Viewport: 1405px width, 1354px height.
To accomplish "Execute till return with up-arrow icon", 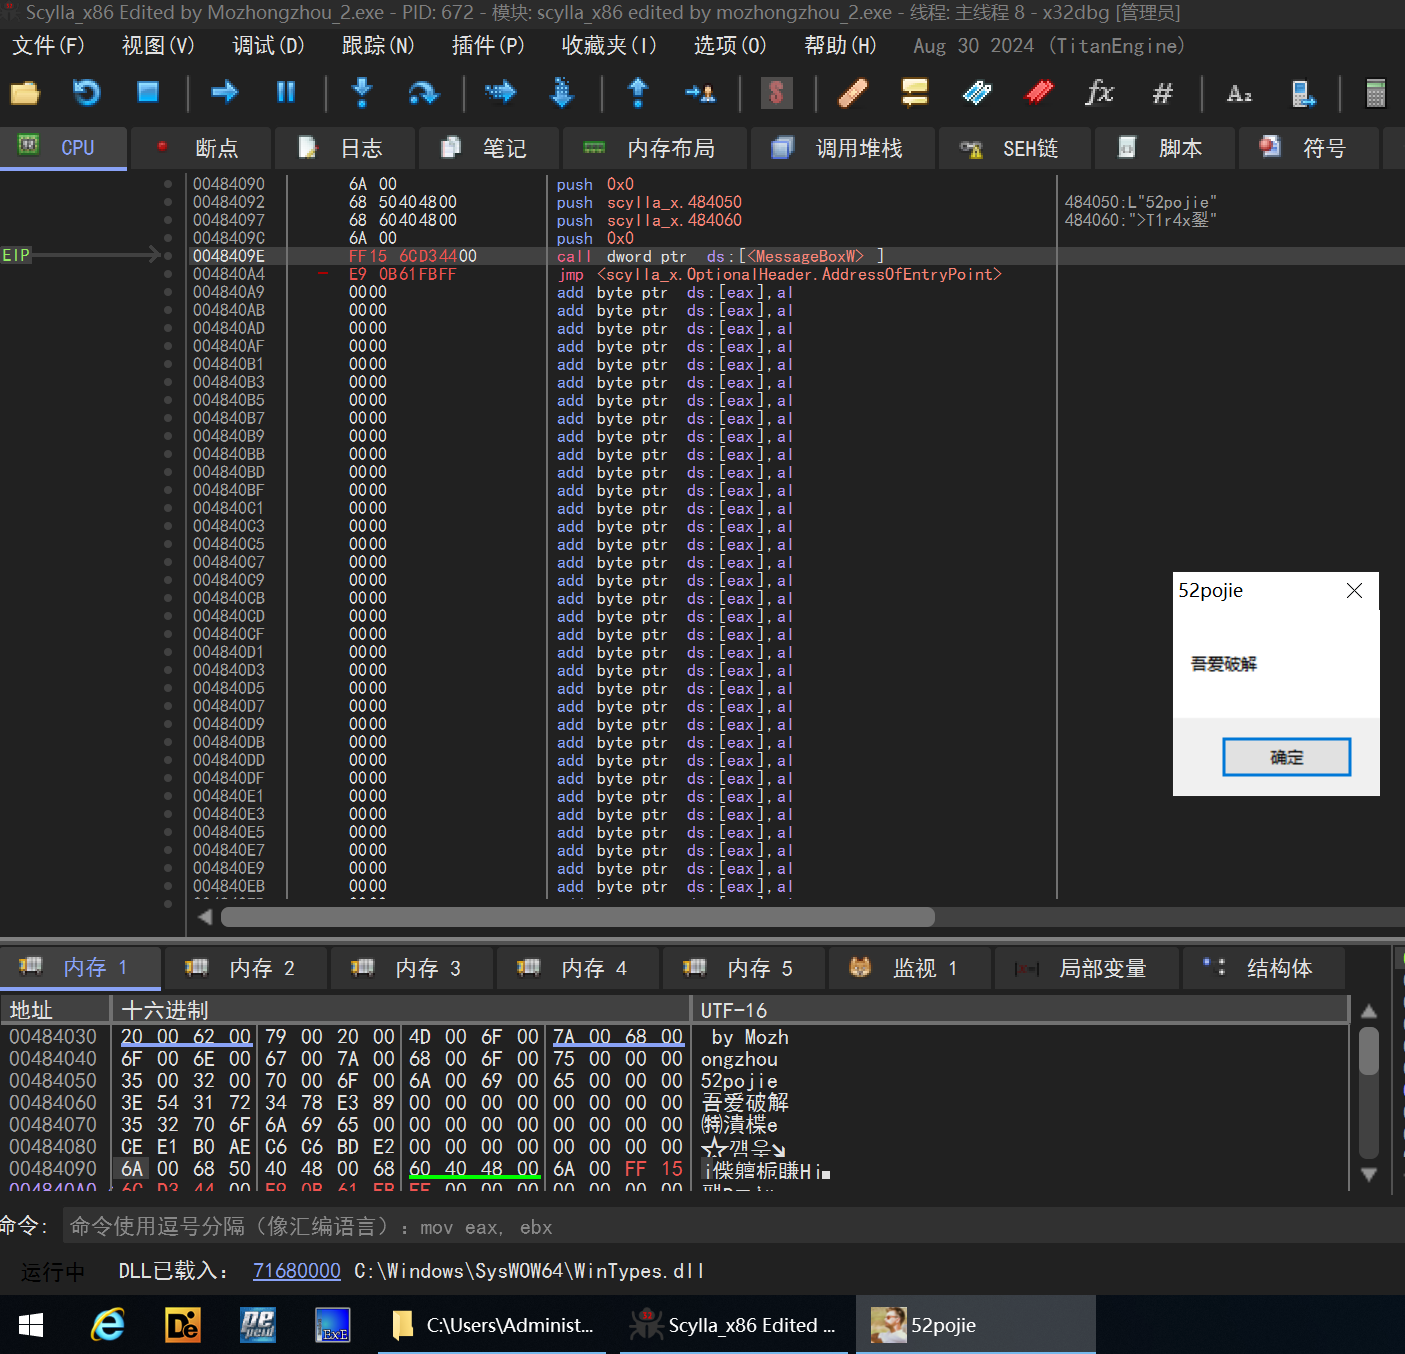I will pos(638,93).
